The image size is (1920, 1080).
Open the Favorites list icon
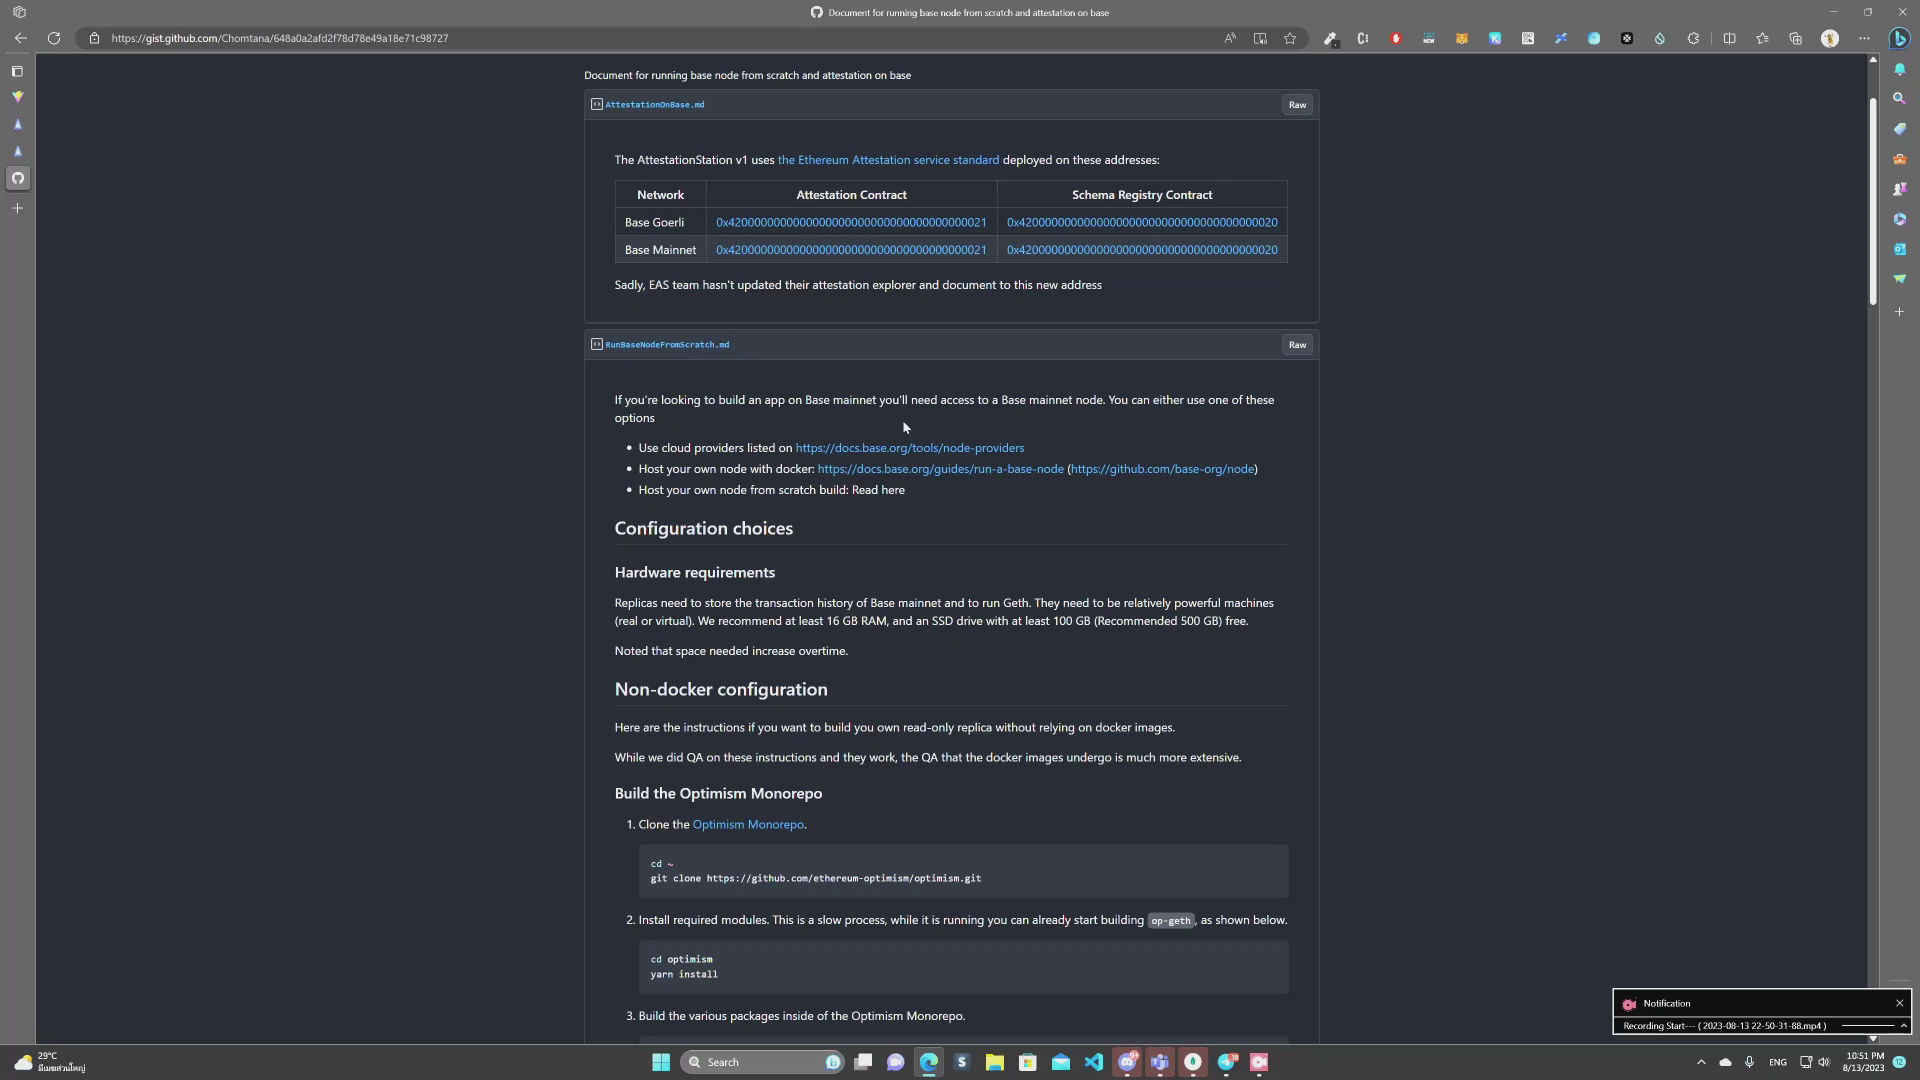[1762, 38]
